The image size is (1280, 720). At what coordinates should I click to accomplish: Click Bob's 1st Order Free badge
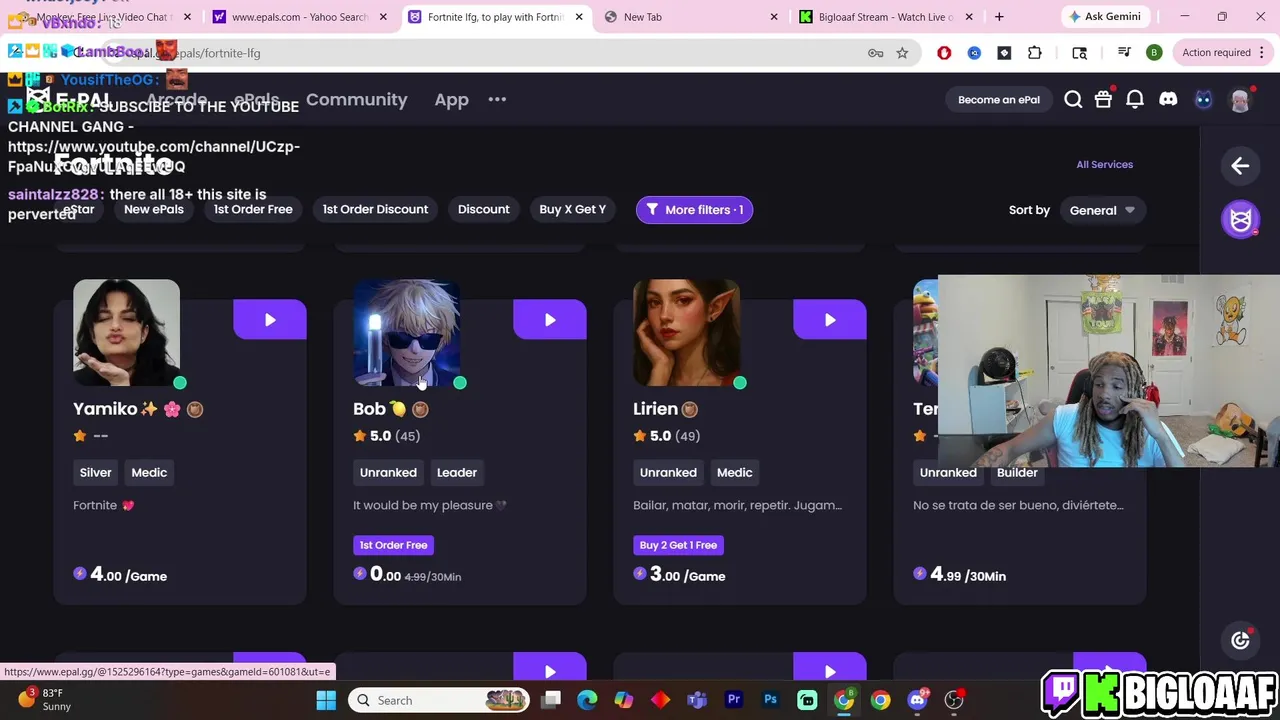click(393, 545)
